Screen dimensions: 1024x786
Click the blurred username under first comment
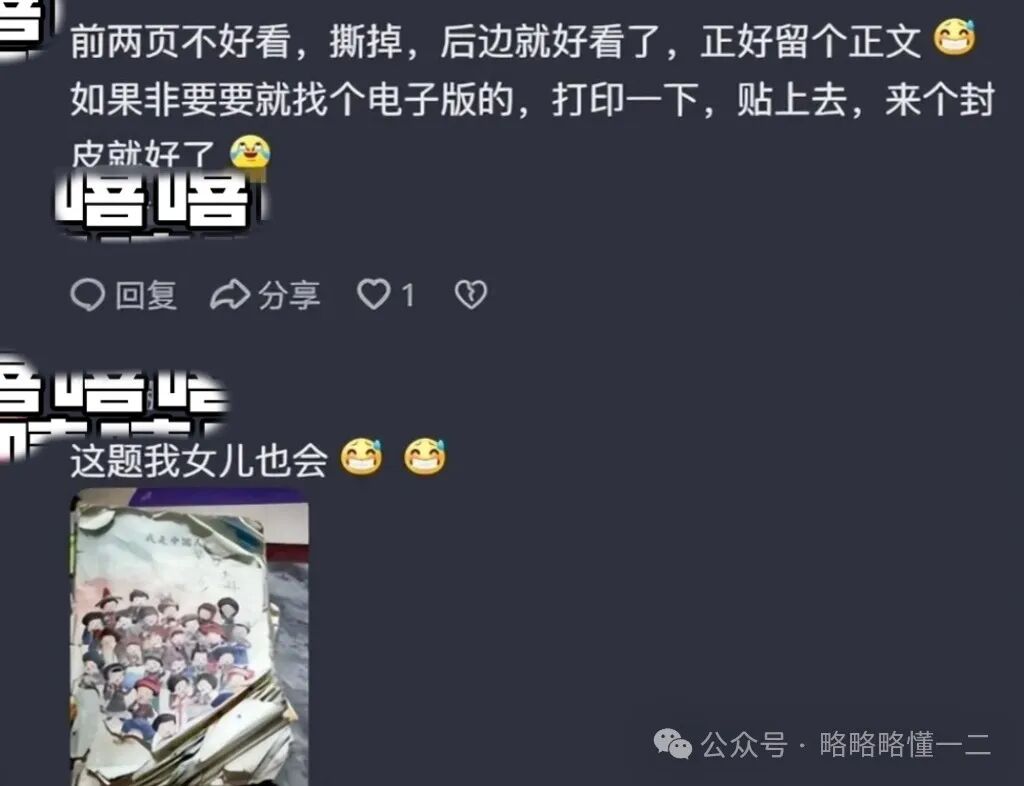click(160, 200)
